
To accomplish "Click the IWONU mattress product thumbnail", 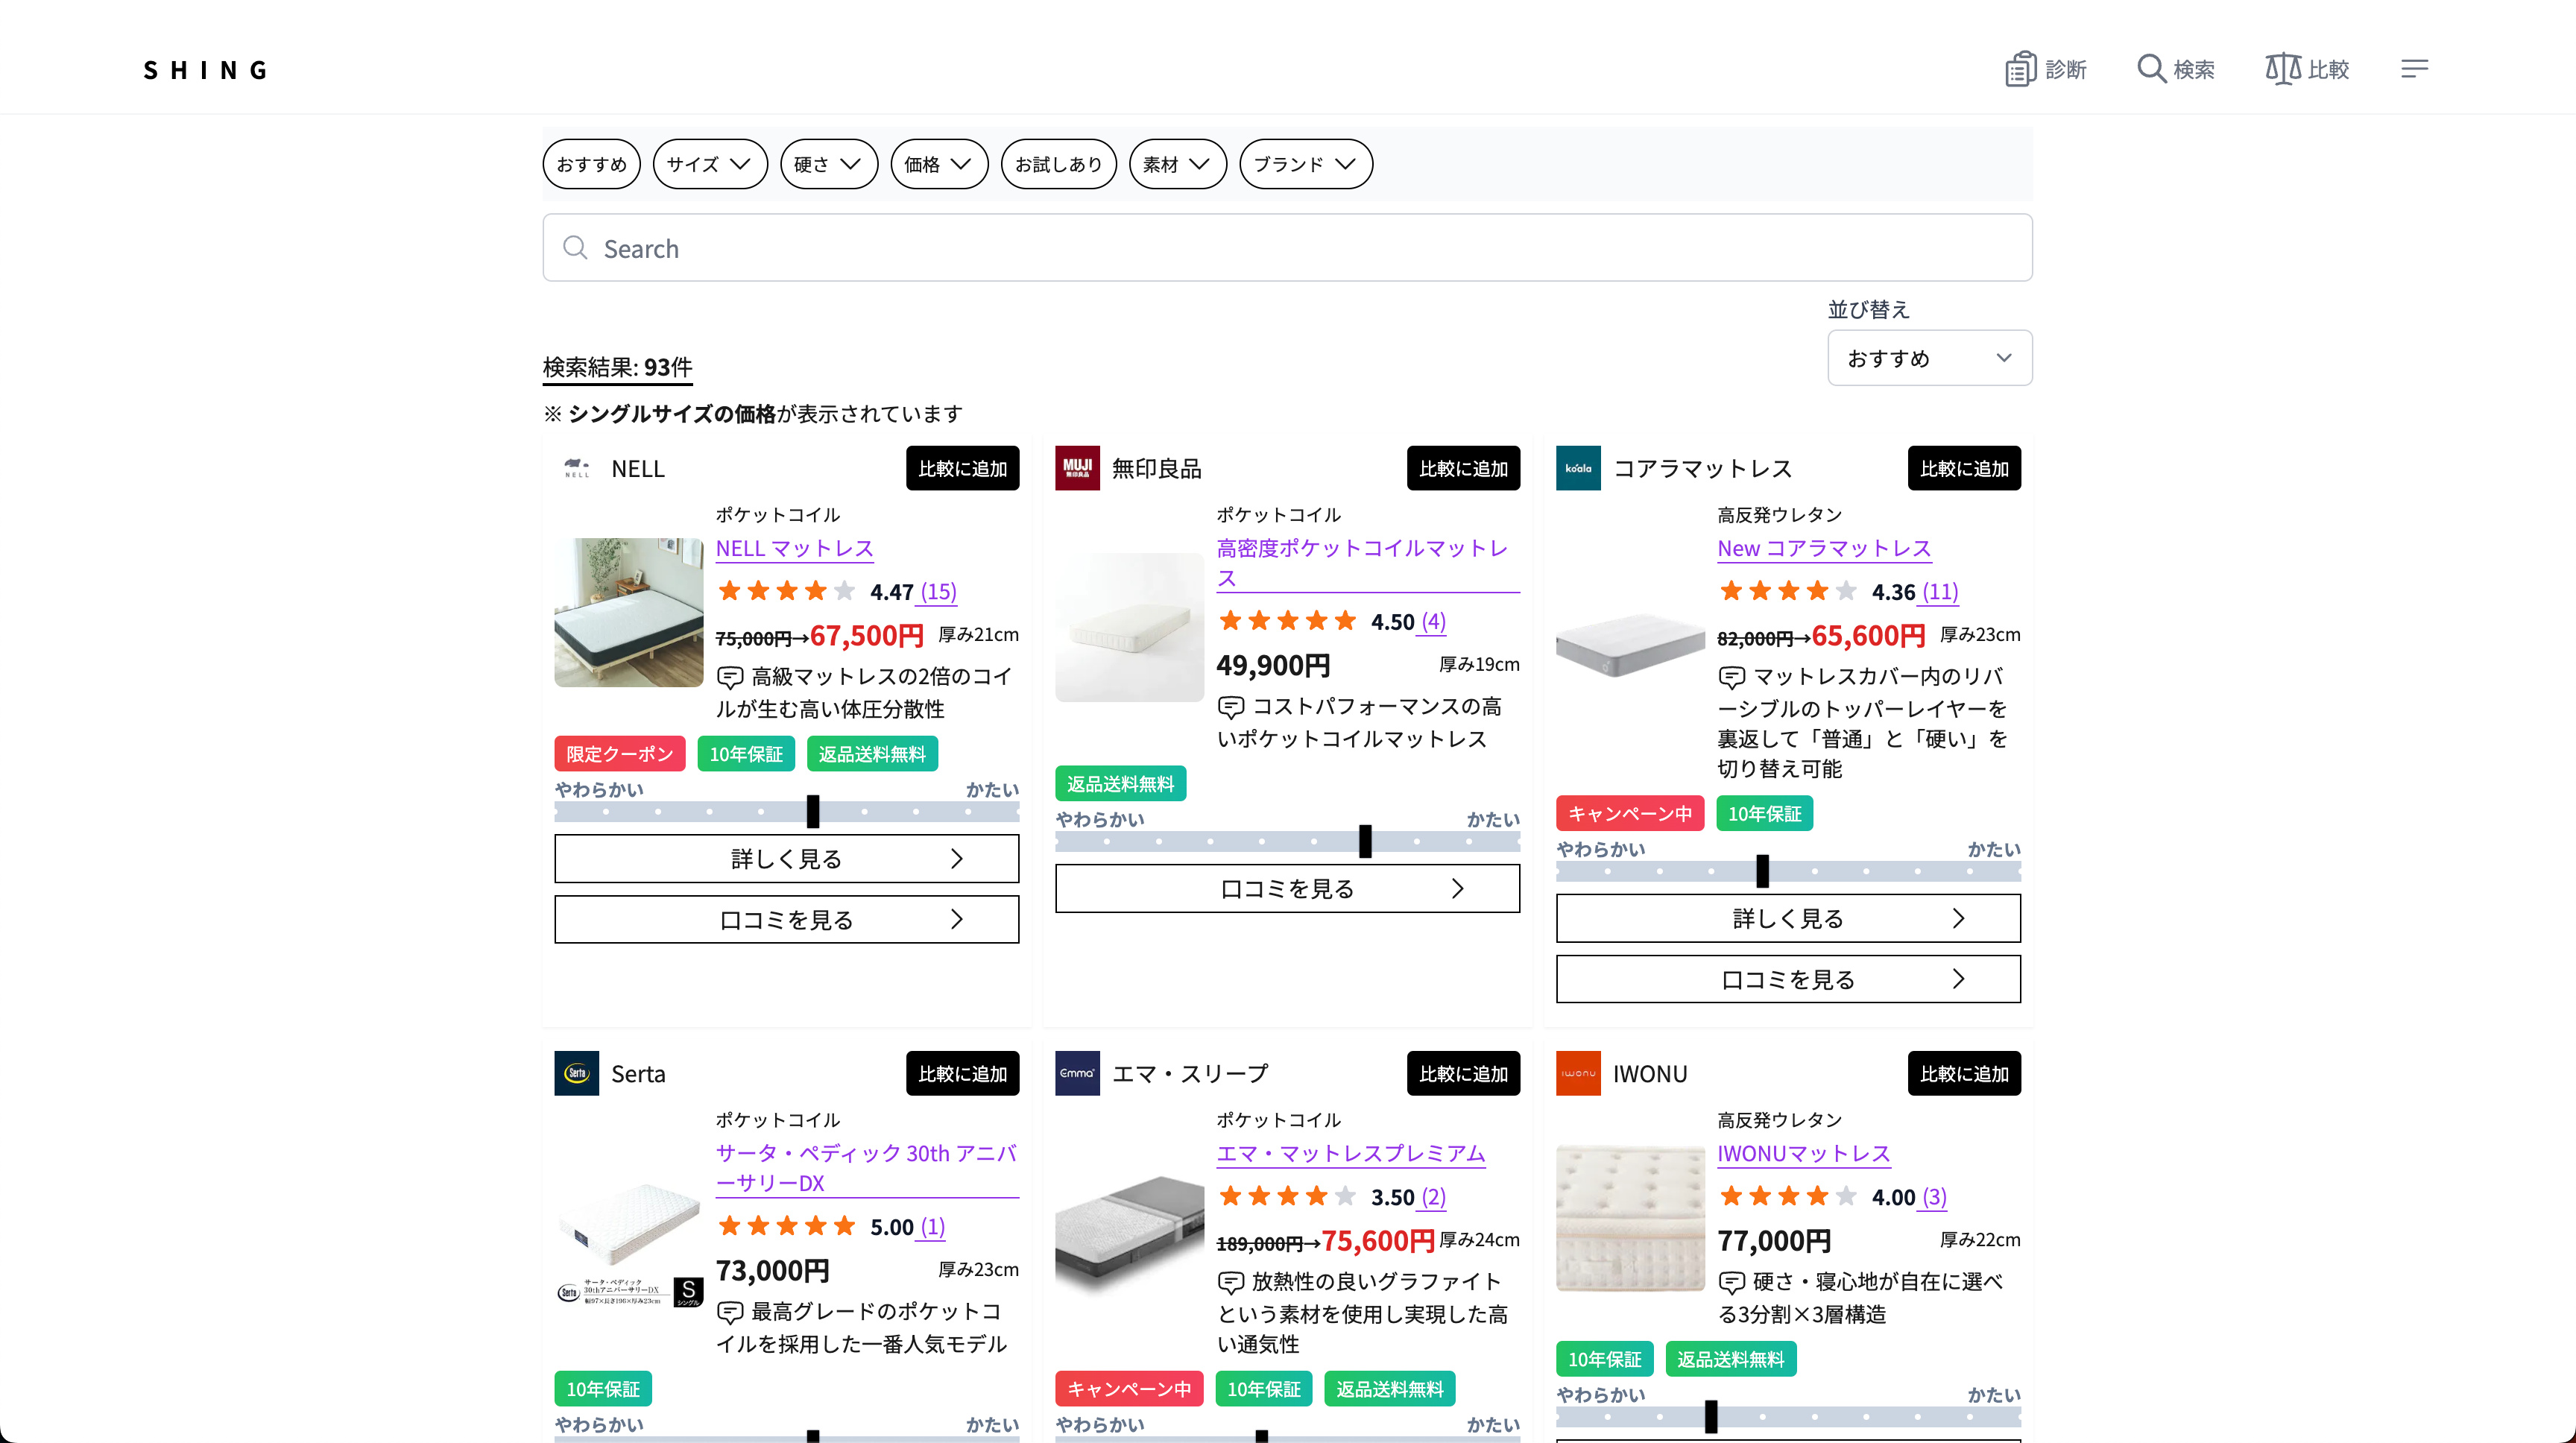I will pos(1630,1217).
